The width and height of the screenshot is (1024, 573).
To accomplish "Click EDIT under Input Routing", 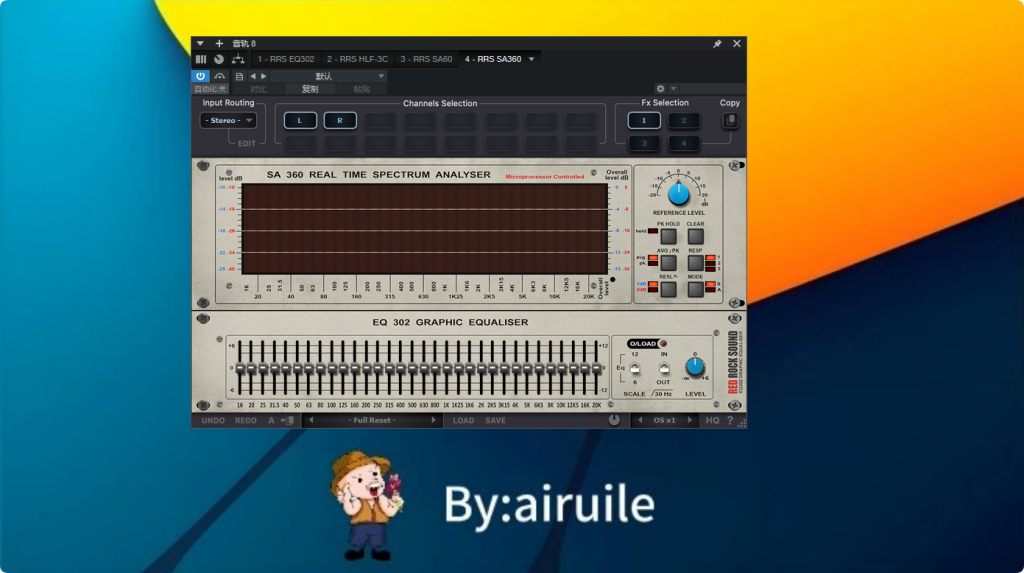I will (247, 144).
